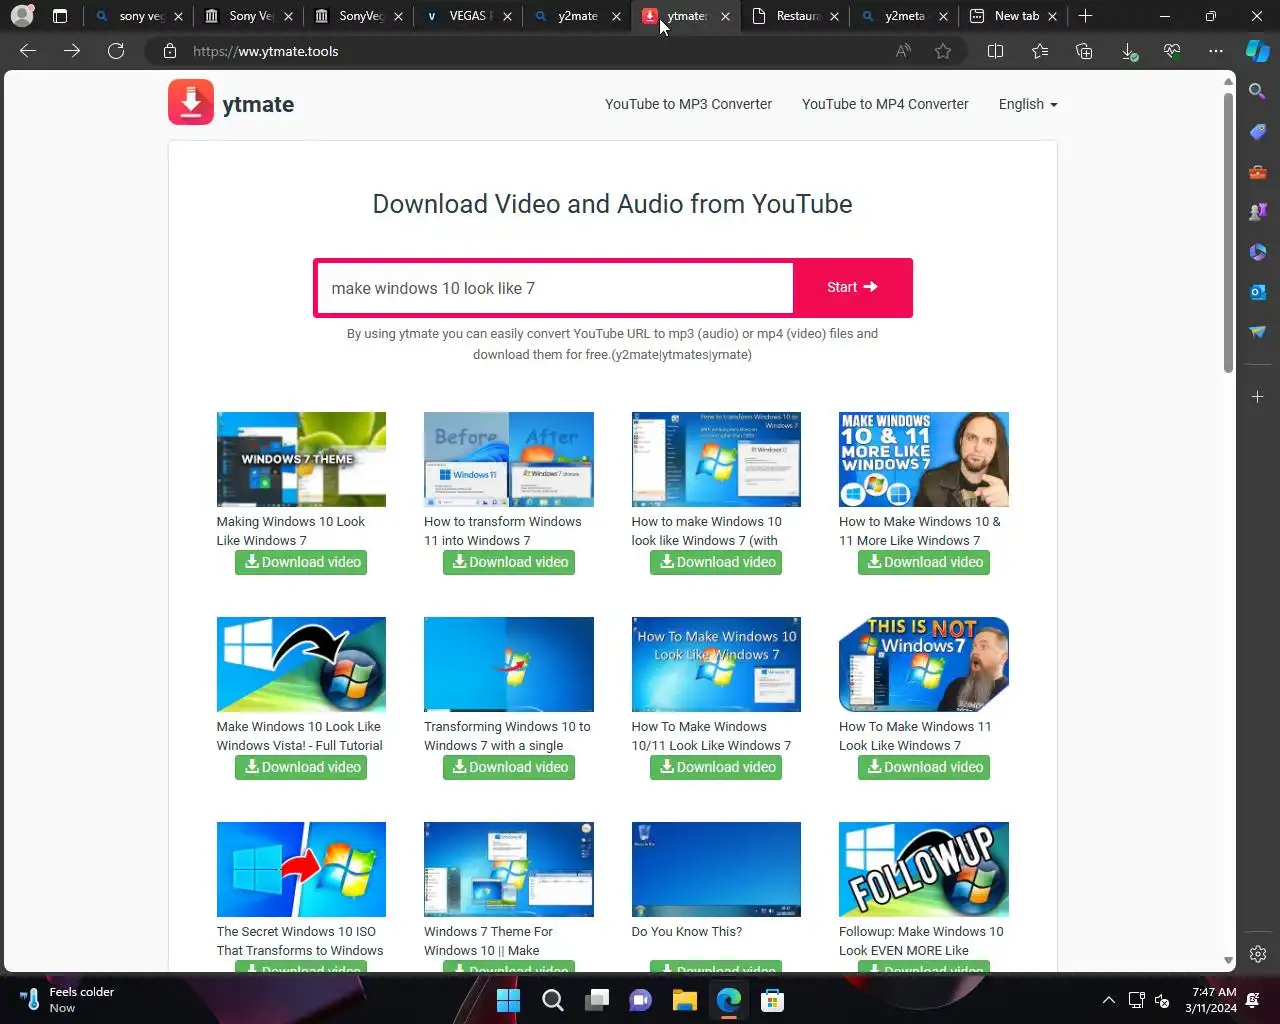
Task: Expand the English language dropdown
Action: 1028,104
